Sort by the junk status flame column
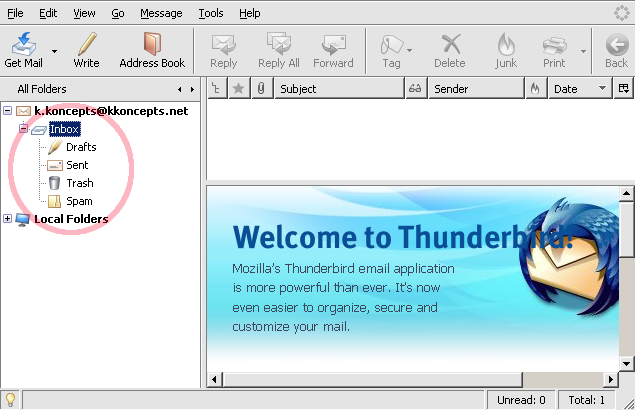Image resolution: width=635 pixels, height=410 pixels. point(535,88)
